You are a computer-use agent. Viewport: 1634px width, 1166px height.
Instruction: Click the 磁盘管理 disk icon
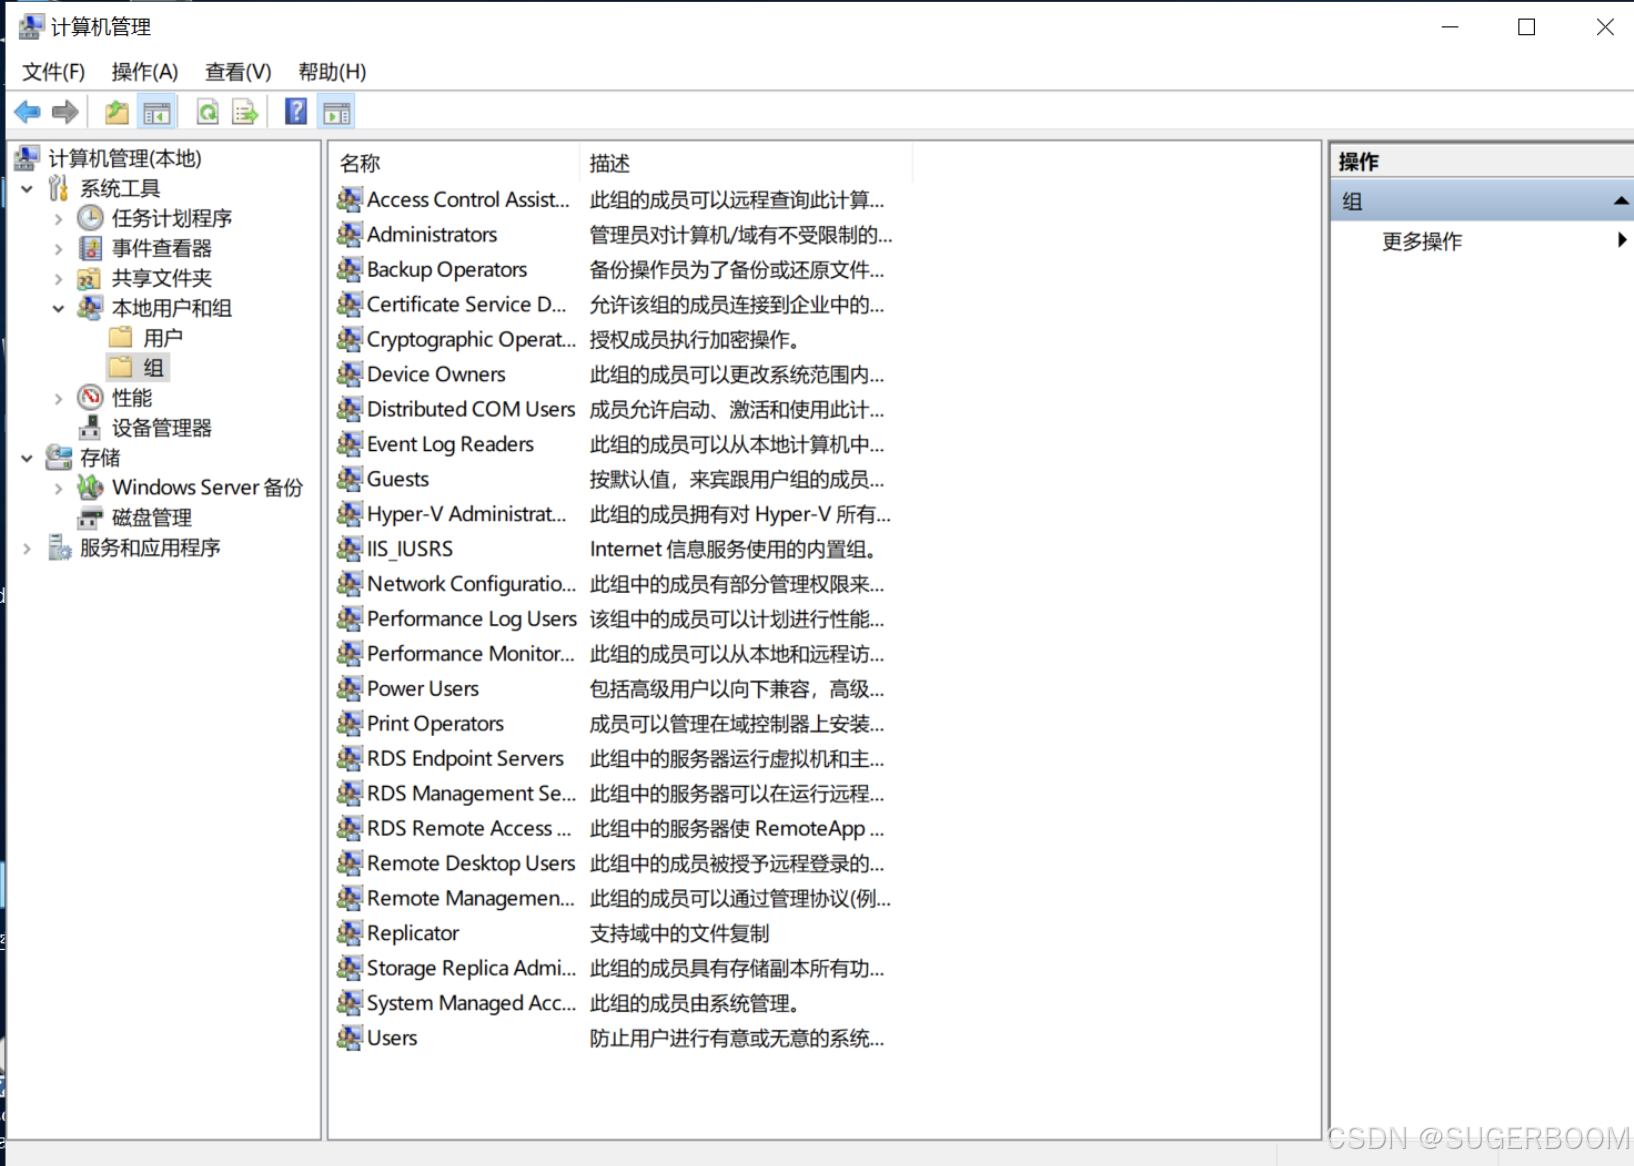(90, 518)
